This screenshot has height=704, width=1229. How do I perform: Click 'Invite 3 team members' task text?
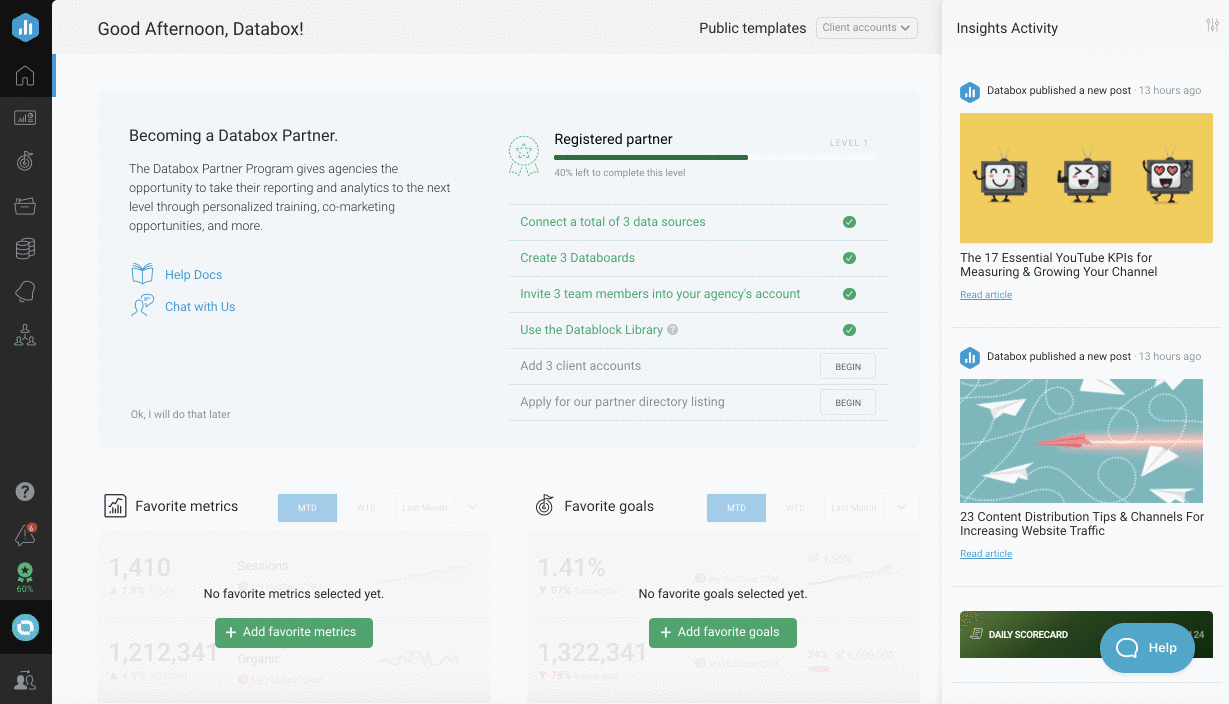pyautogui.click(x=660, y=294)
